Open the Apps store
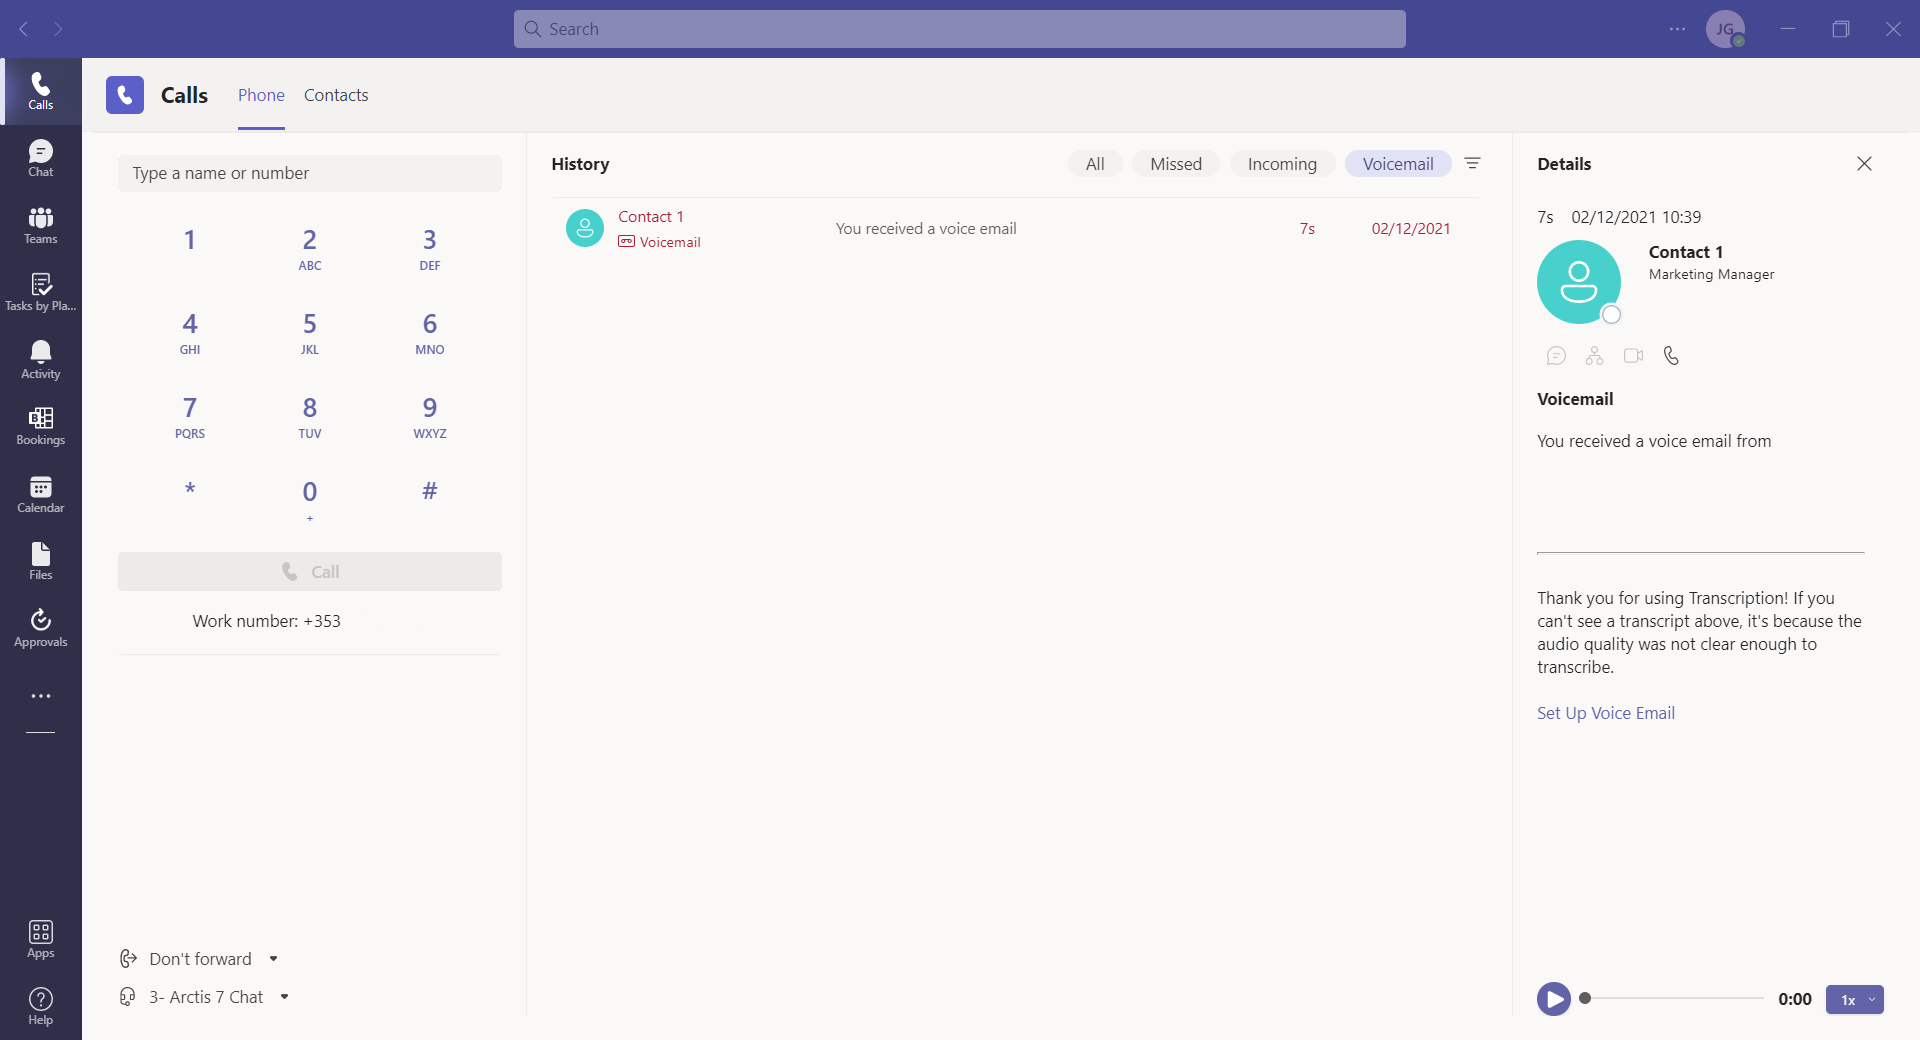 pyautogui.click(x=41, y=939)
